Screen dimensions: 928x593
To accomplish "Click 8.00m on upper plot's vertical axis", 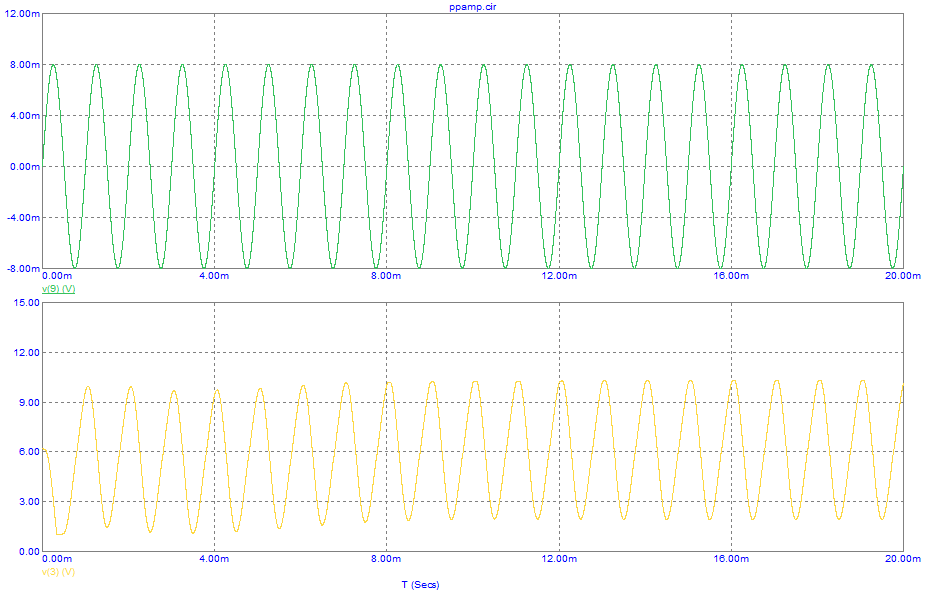I will click(x=24, y=64).
